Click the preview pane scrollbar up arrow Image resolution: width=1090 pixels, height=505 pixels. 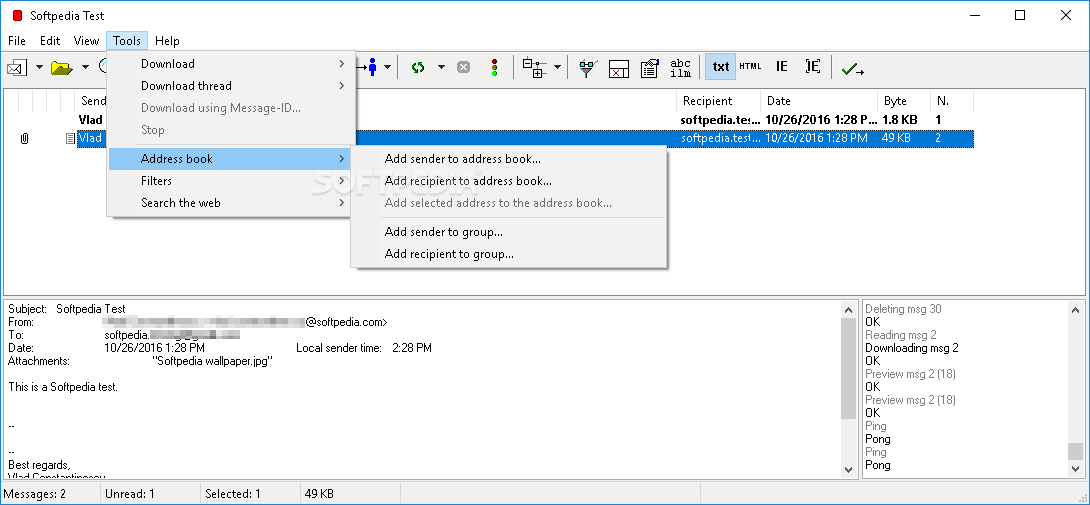click(x=849, y=310)
